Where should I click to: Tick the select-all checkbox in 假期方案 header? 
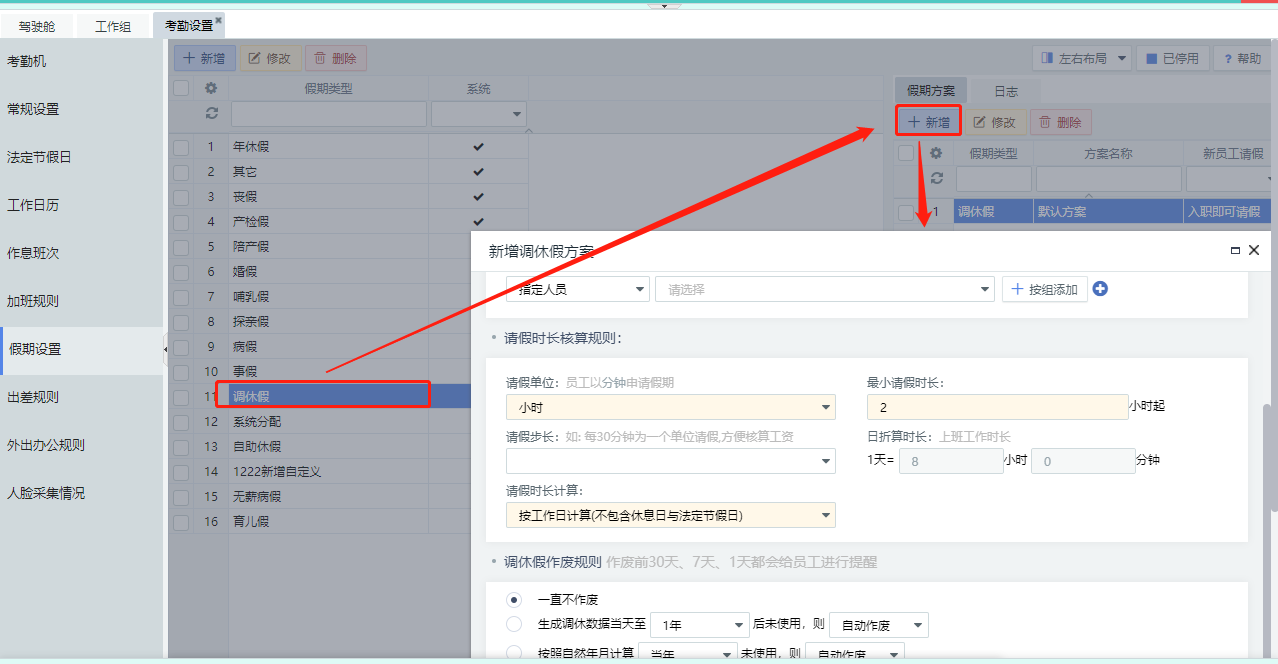(x=906, y=153)
